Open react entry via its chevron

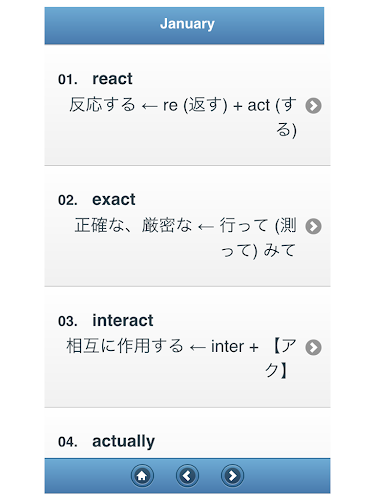tap(313, 106)
